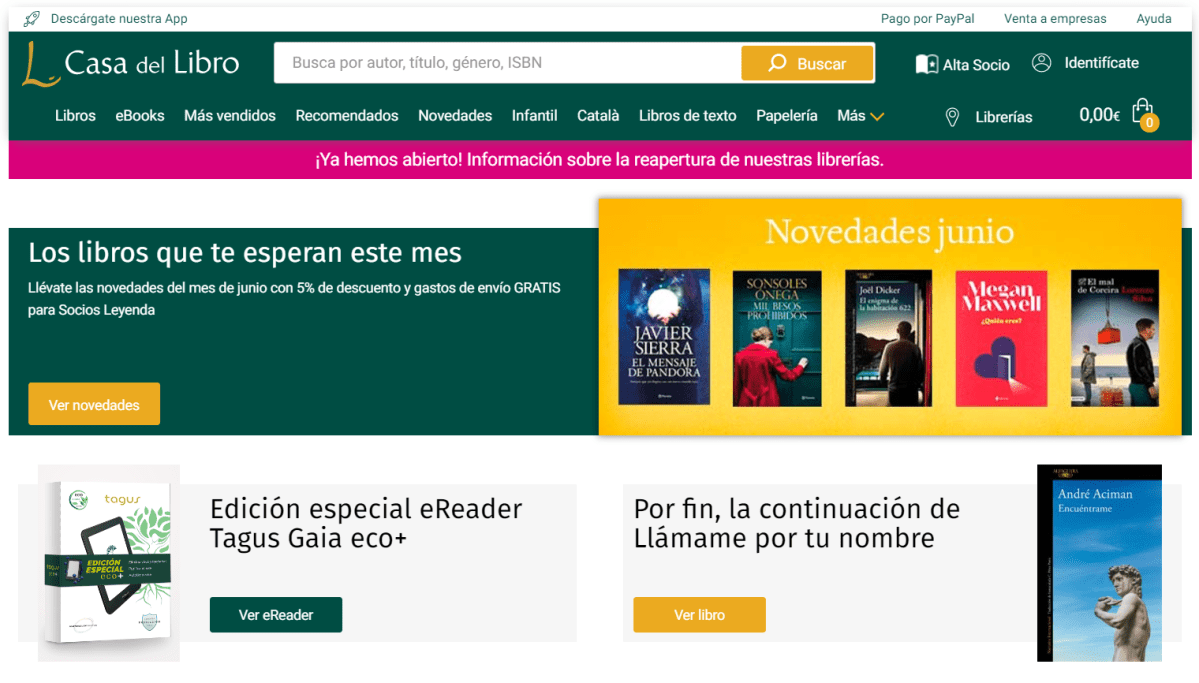Open the Libros menu item
The width and height of the screenshot is (1199, 683).
point(75,116)
